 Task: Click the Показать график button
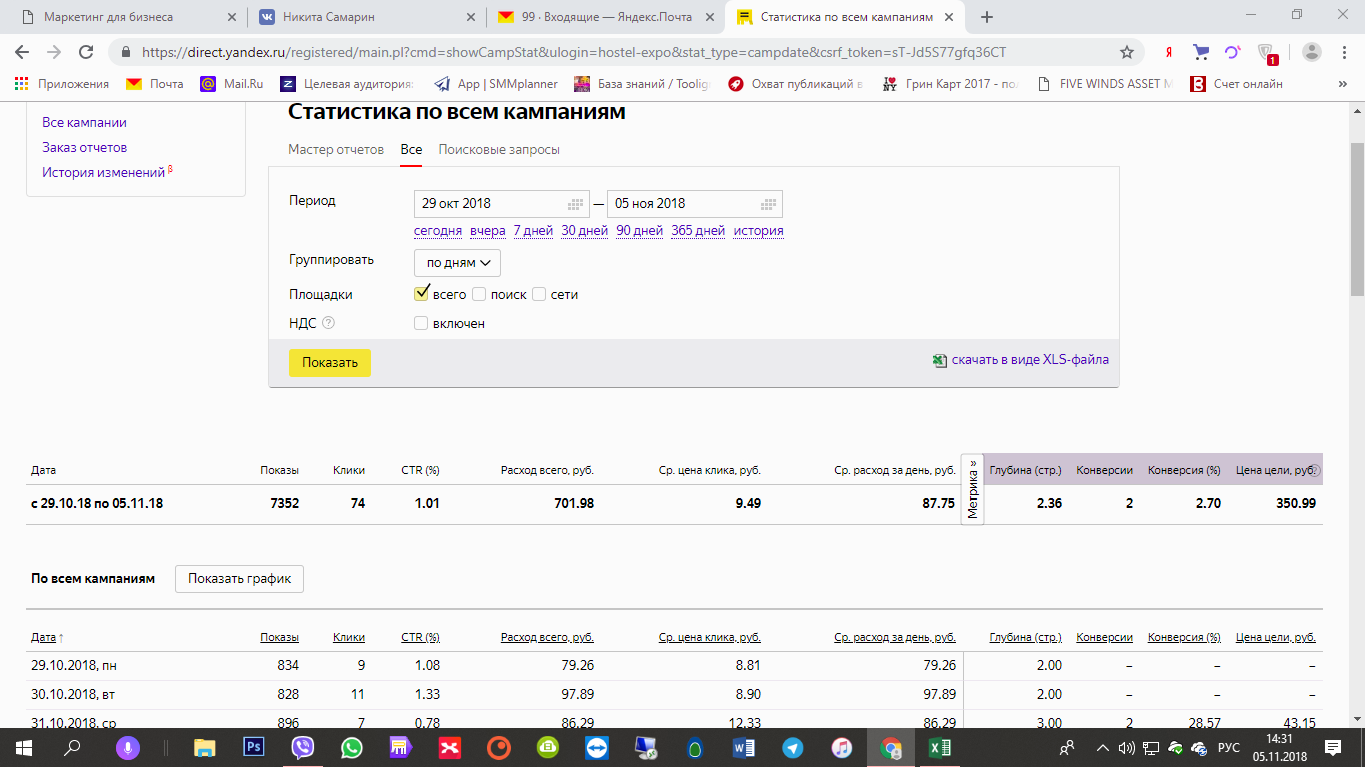[239, 579]
